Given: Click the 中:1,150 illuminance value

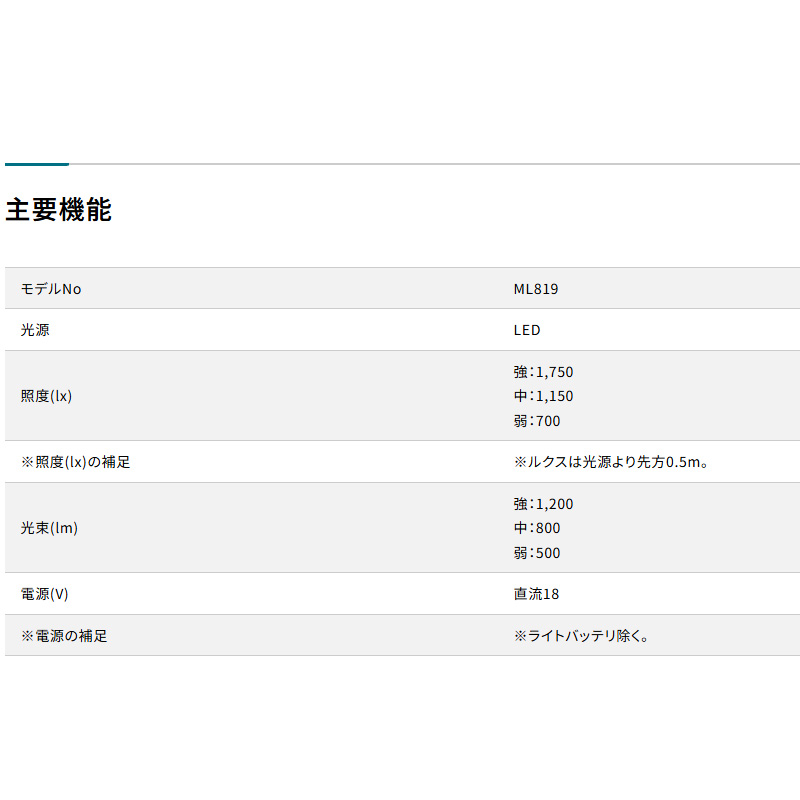Looking at the screenshot, I should pyautogui.click(x=543, y=396).
